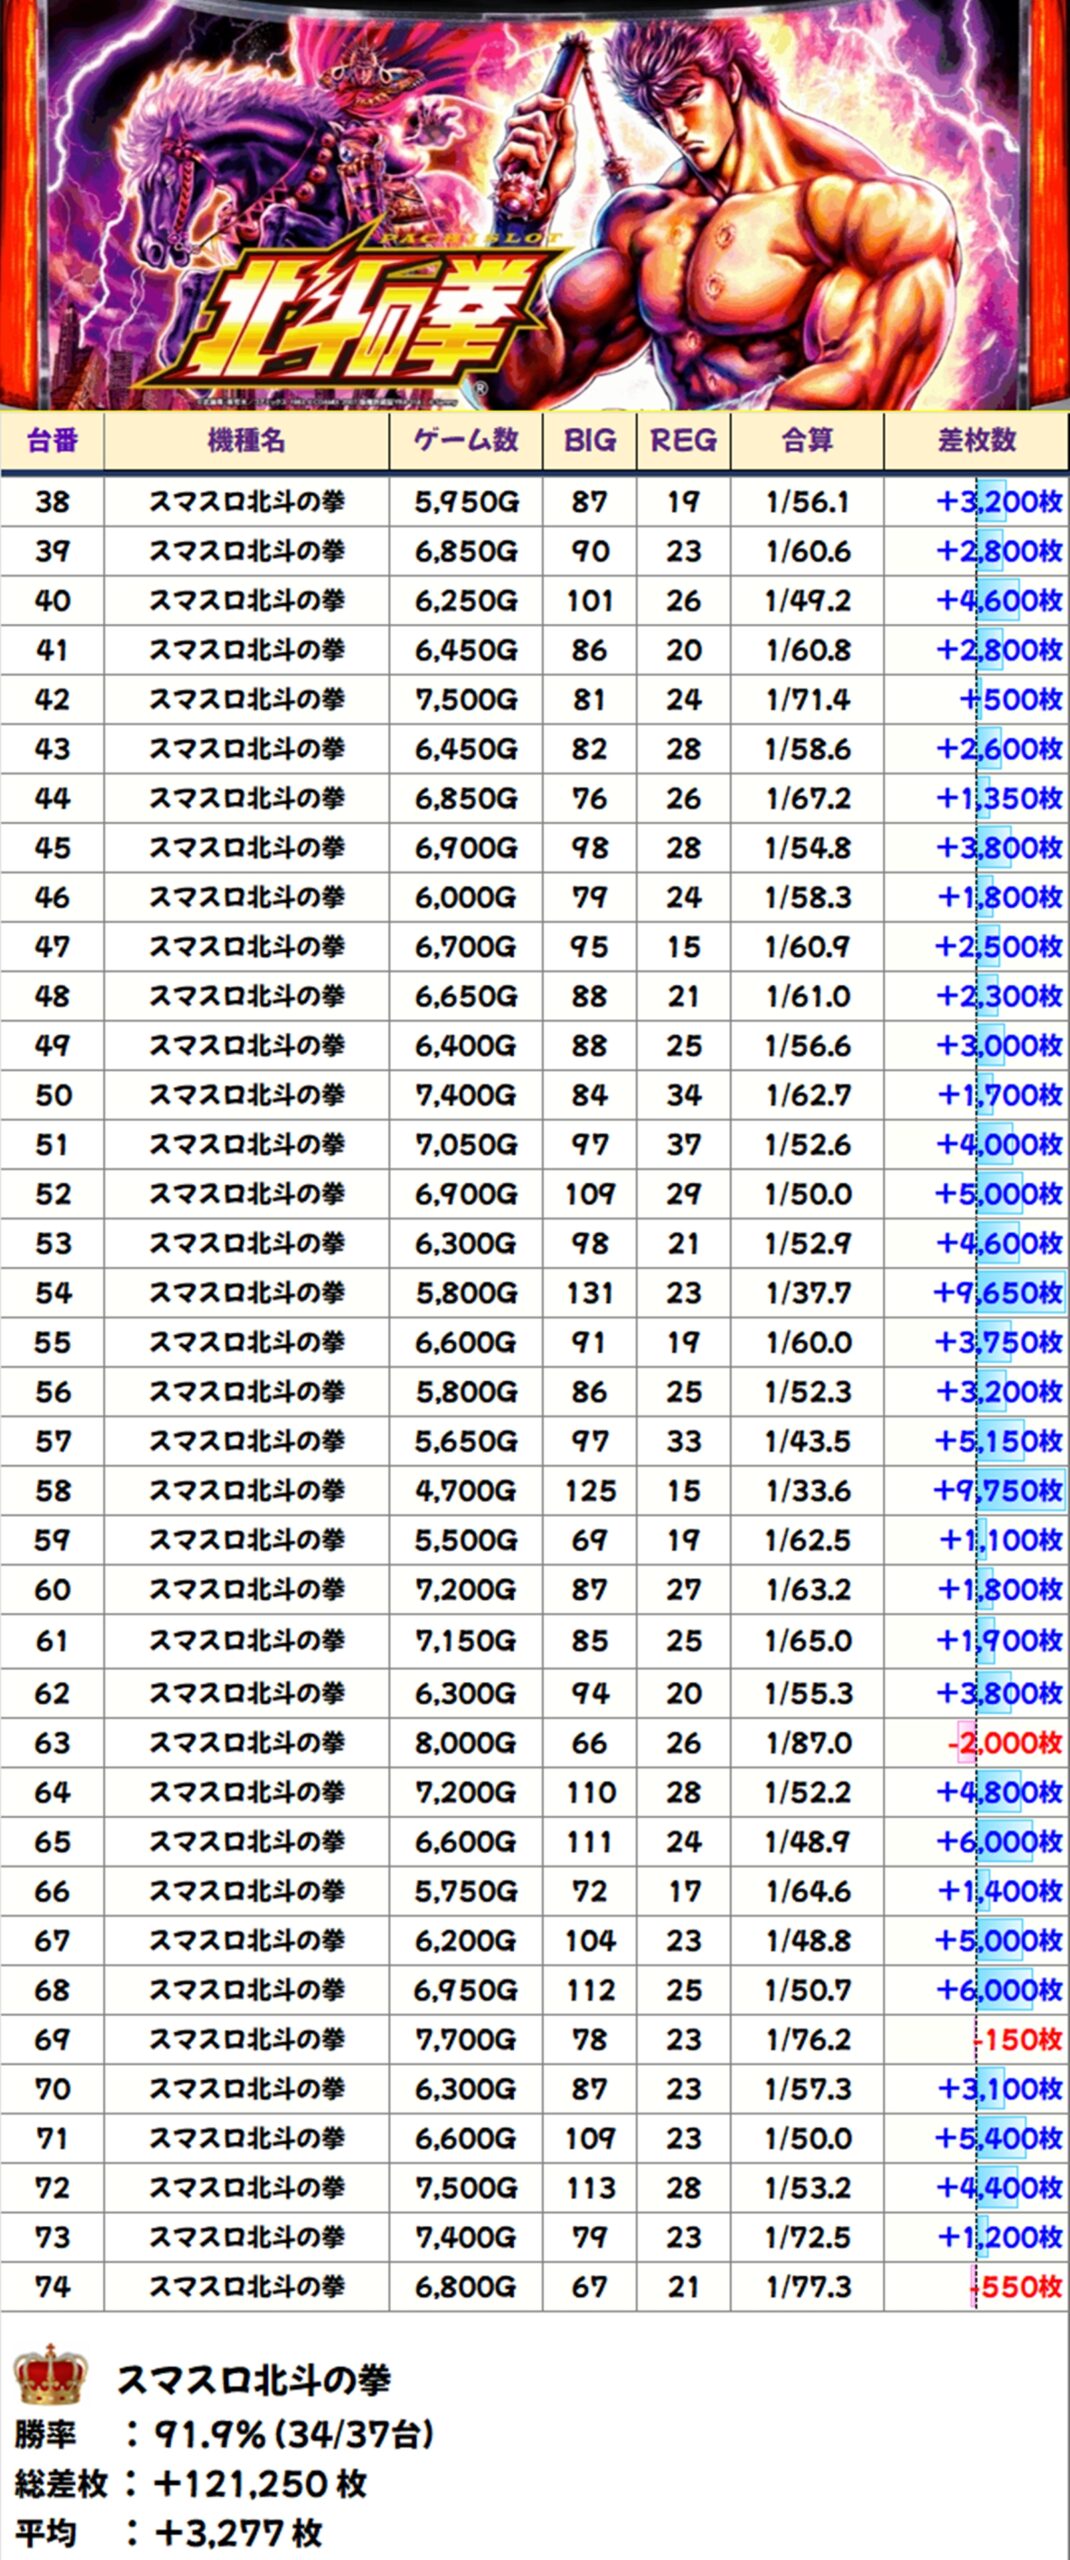Click the BIG column header

click(x=589, y=440)
